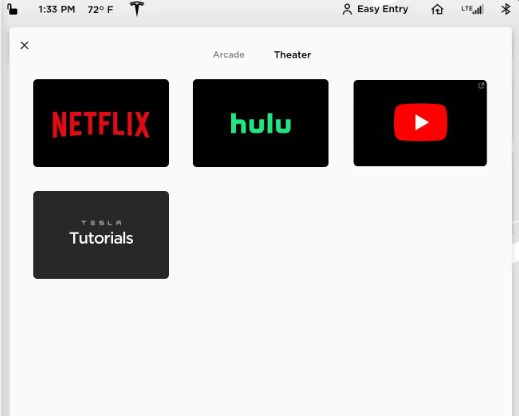The image size is (519, 416).
Task: Tap the person profile icon
Action: click(x=347, y=9)
